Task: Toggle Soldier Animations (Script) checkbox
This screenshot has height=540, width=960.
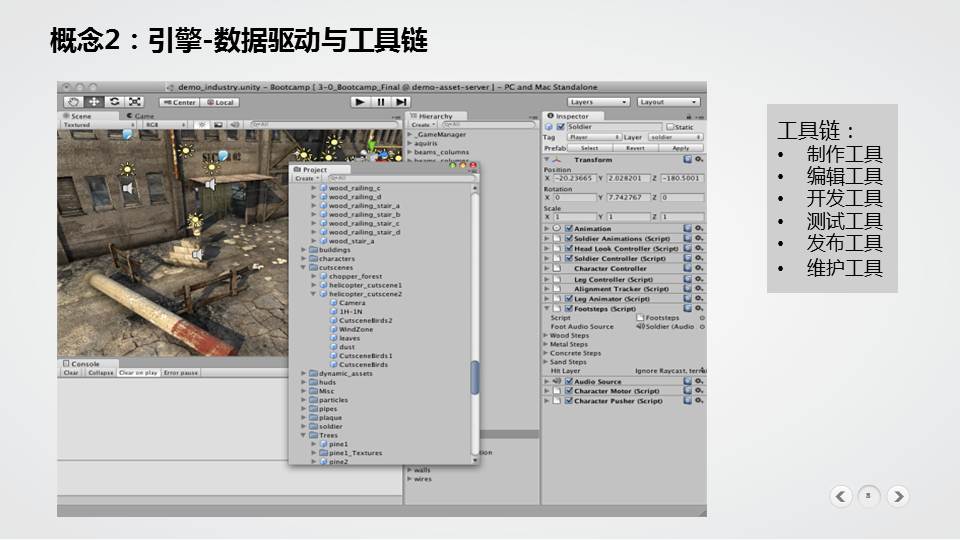Action: (569, 239)
